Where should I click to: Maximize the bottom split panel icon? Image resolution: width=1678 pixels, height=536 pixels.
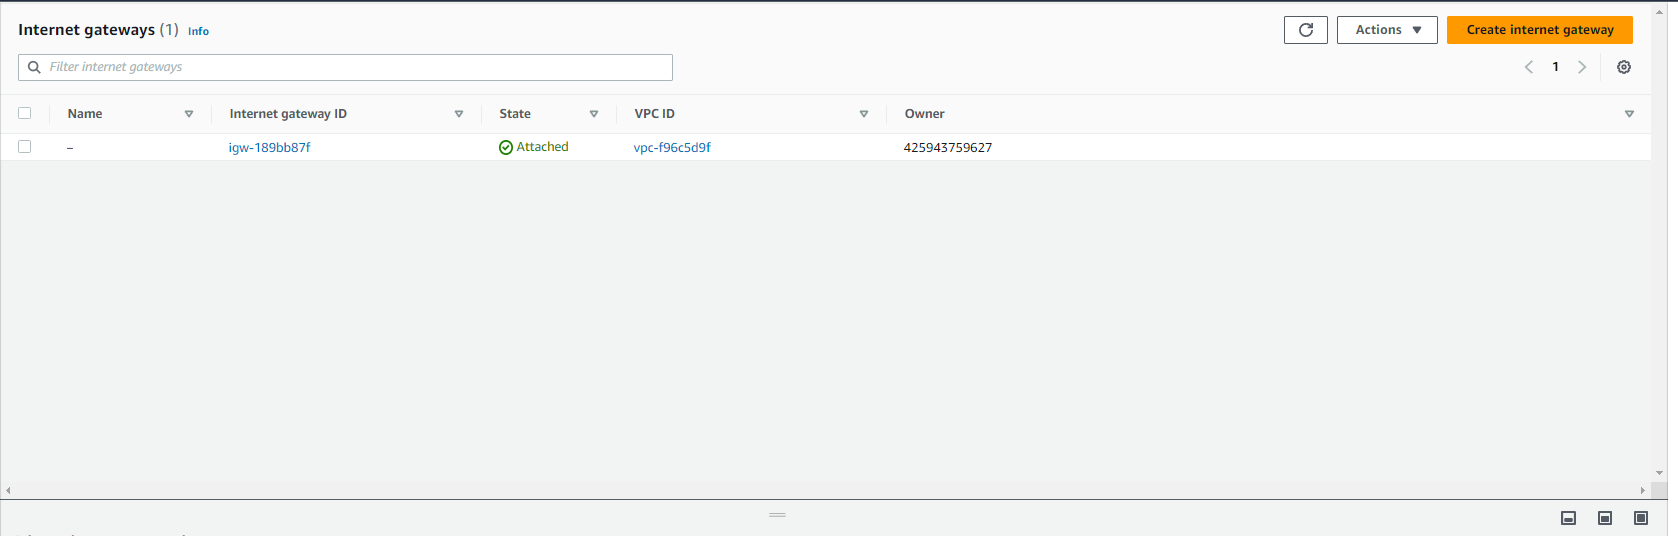1640,518
